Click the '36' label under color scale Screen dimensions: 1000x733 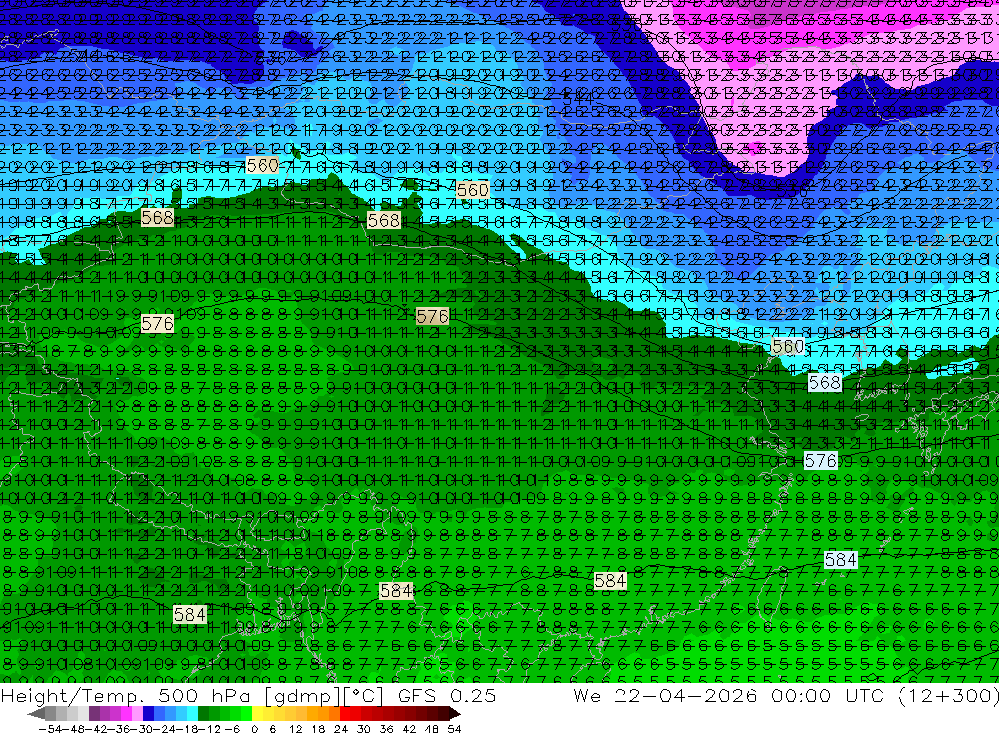tap(386, 729)
